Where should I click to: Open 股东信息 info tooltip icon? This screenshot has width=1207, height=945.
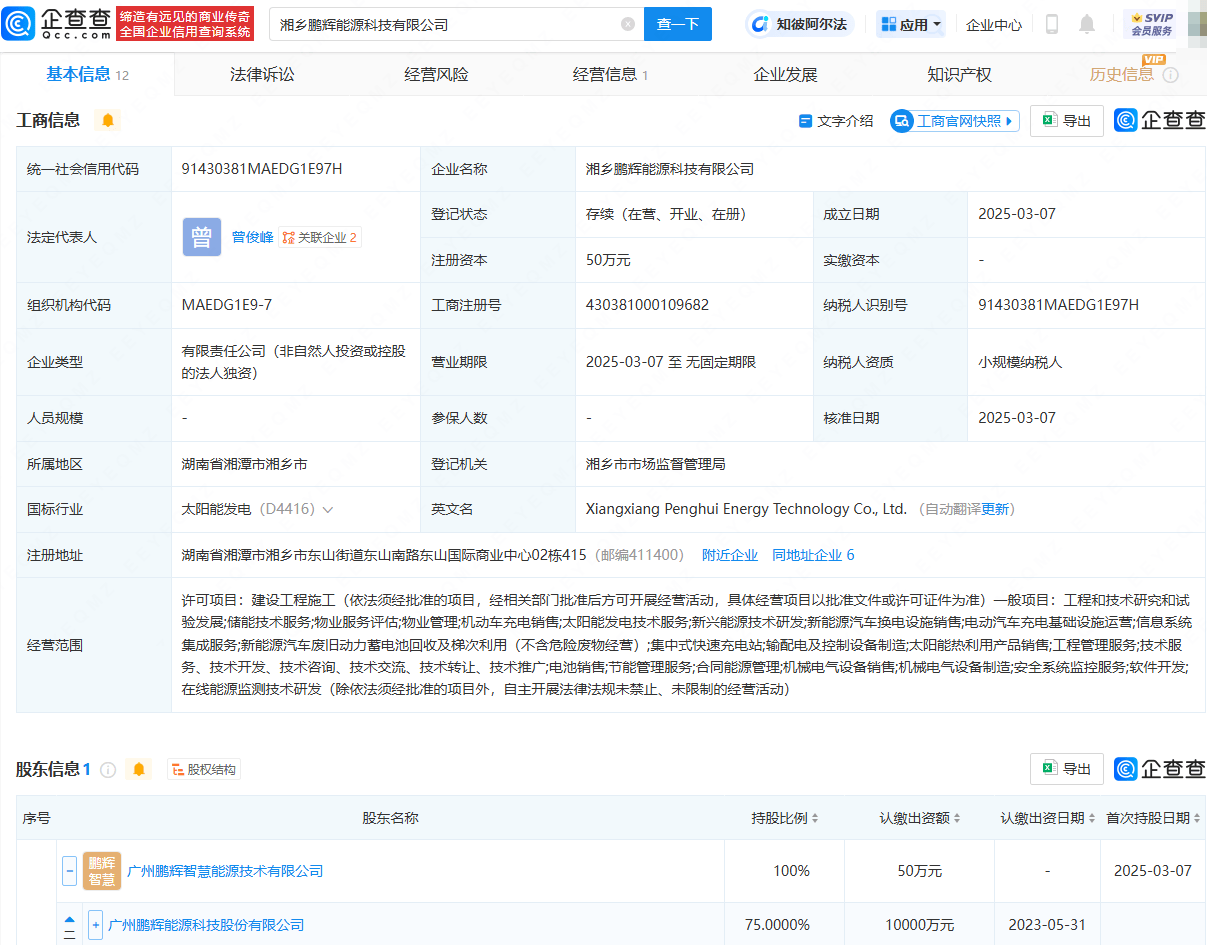108,770
